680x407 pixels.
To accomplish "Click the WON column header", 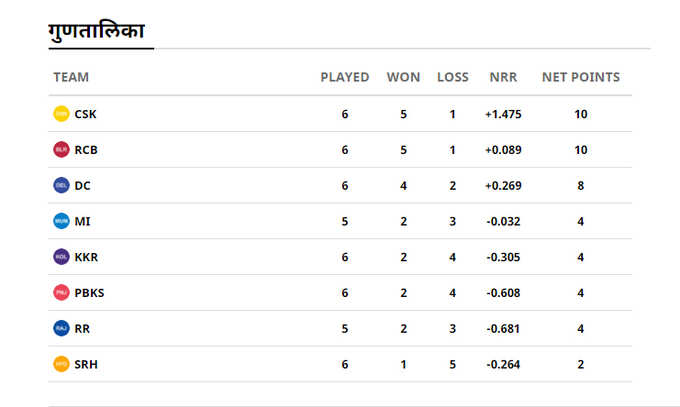I will click(403, 77).
